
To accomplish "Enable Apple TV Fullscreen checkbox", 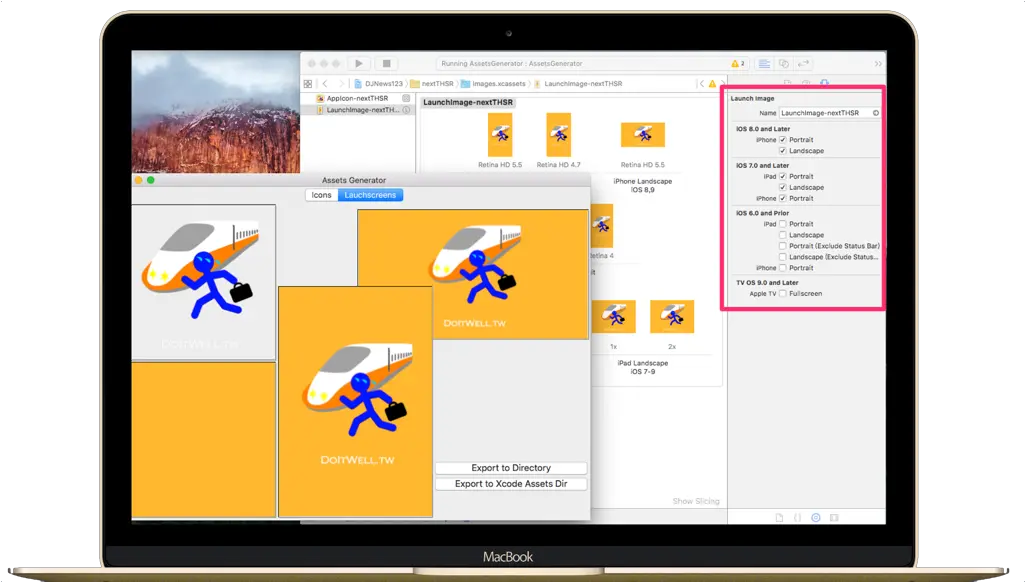I will point(783,294).
